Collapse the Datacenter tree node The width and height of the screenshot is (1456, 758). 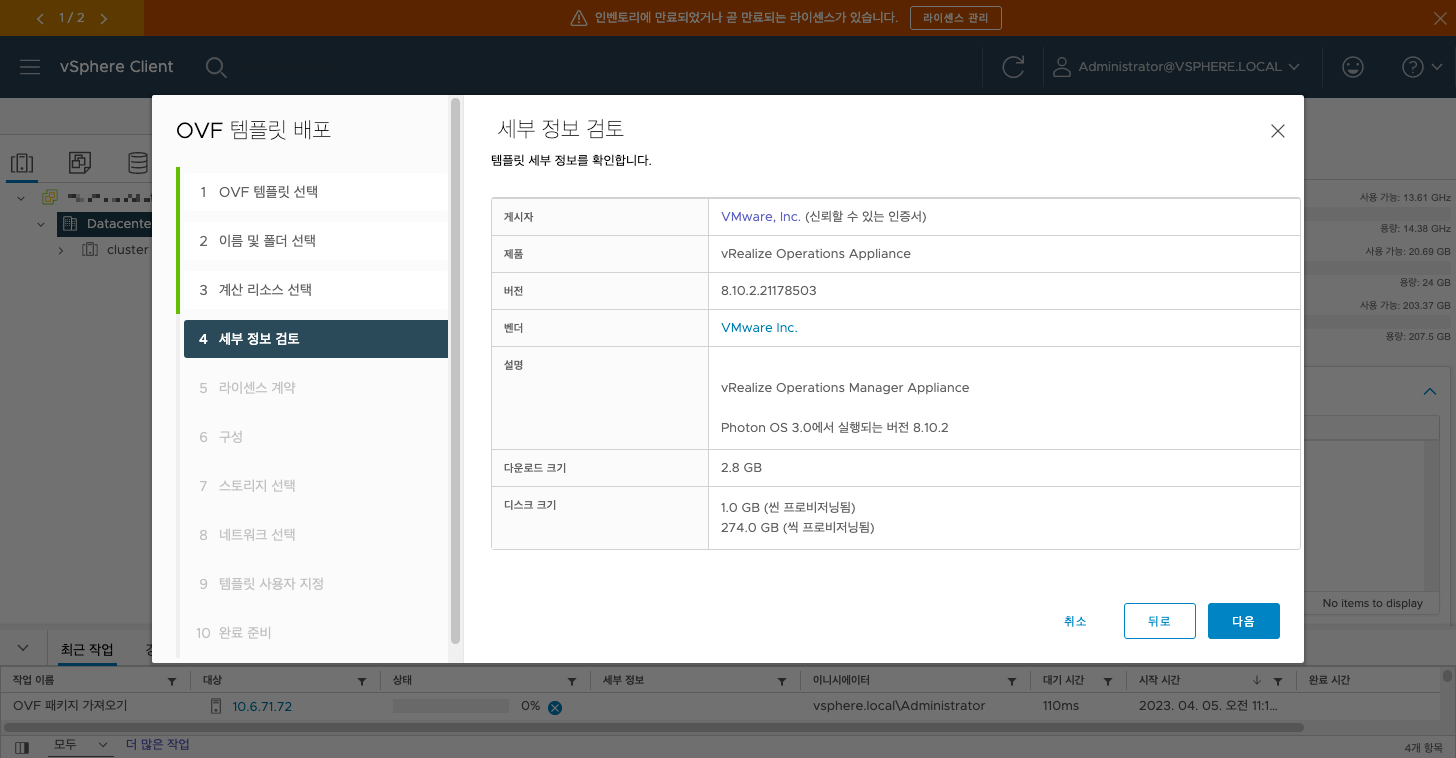click(41, 224)
